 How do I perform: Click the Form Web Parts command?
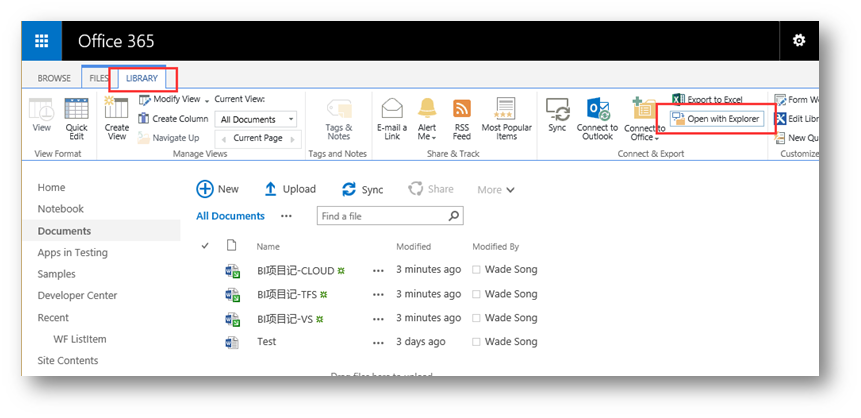[796, 99]
